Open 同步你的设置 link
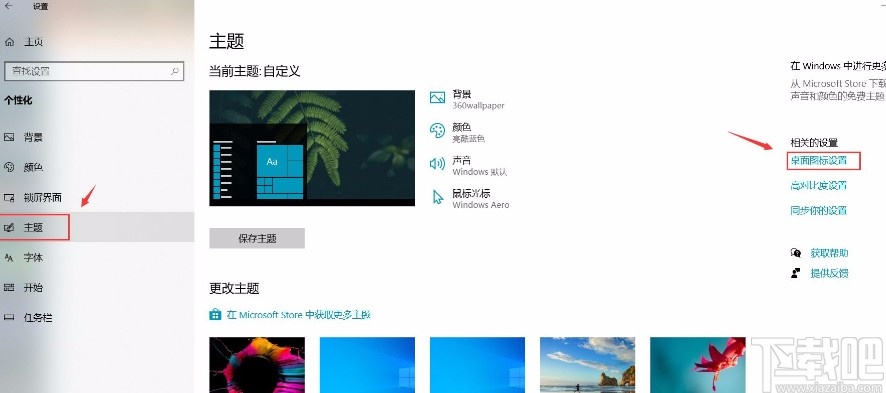The height and width of the screenshot is (393, 886). click(819, 210)
